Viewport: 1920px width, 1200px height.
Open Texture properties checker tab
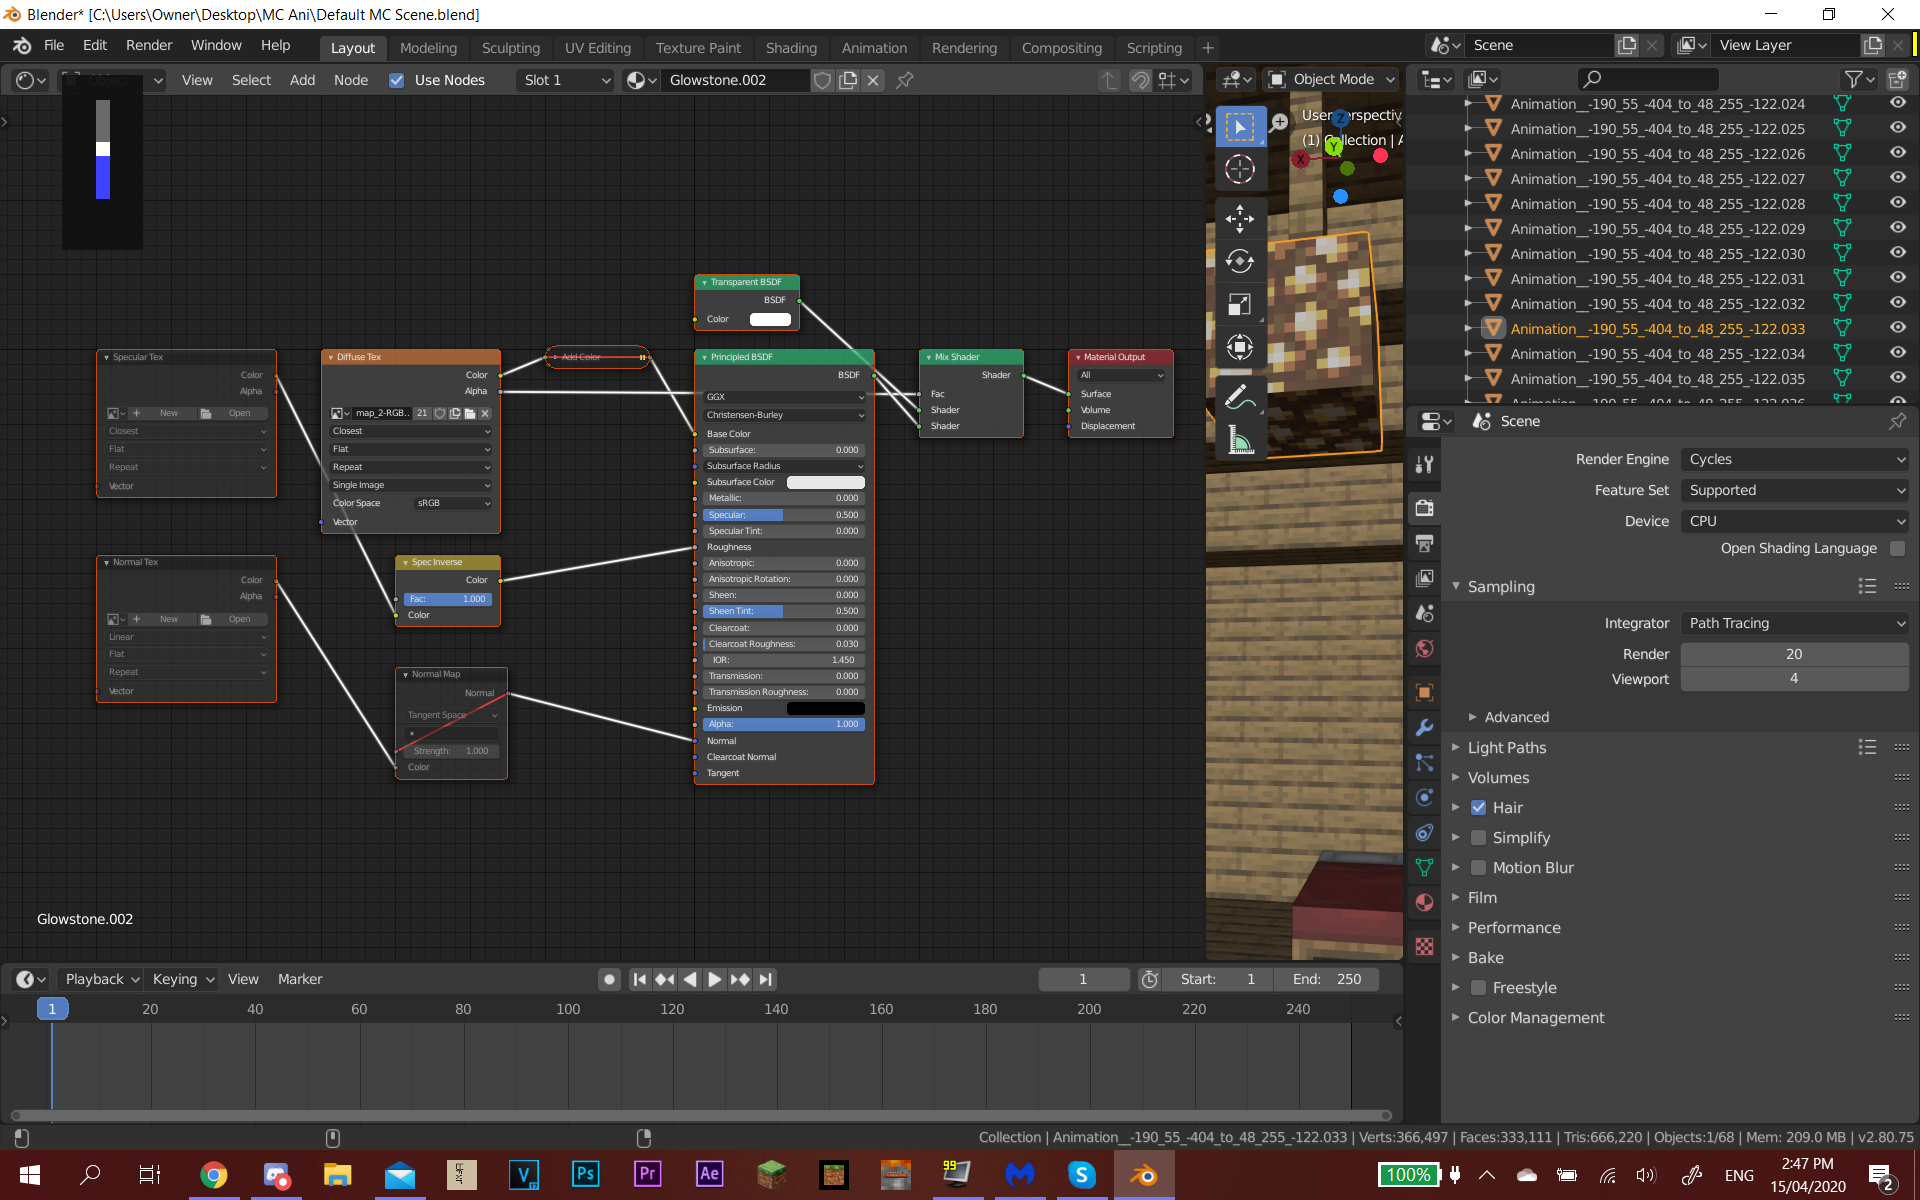(1425, 946)
